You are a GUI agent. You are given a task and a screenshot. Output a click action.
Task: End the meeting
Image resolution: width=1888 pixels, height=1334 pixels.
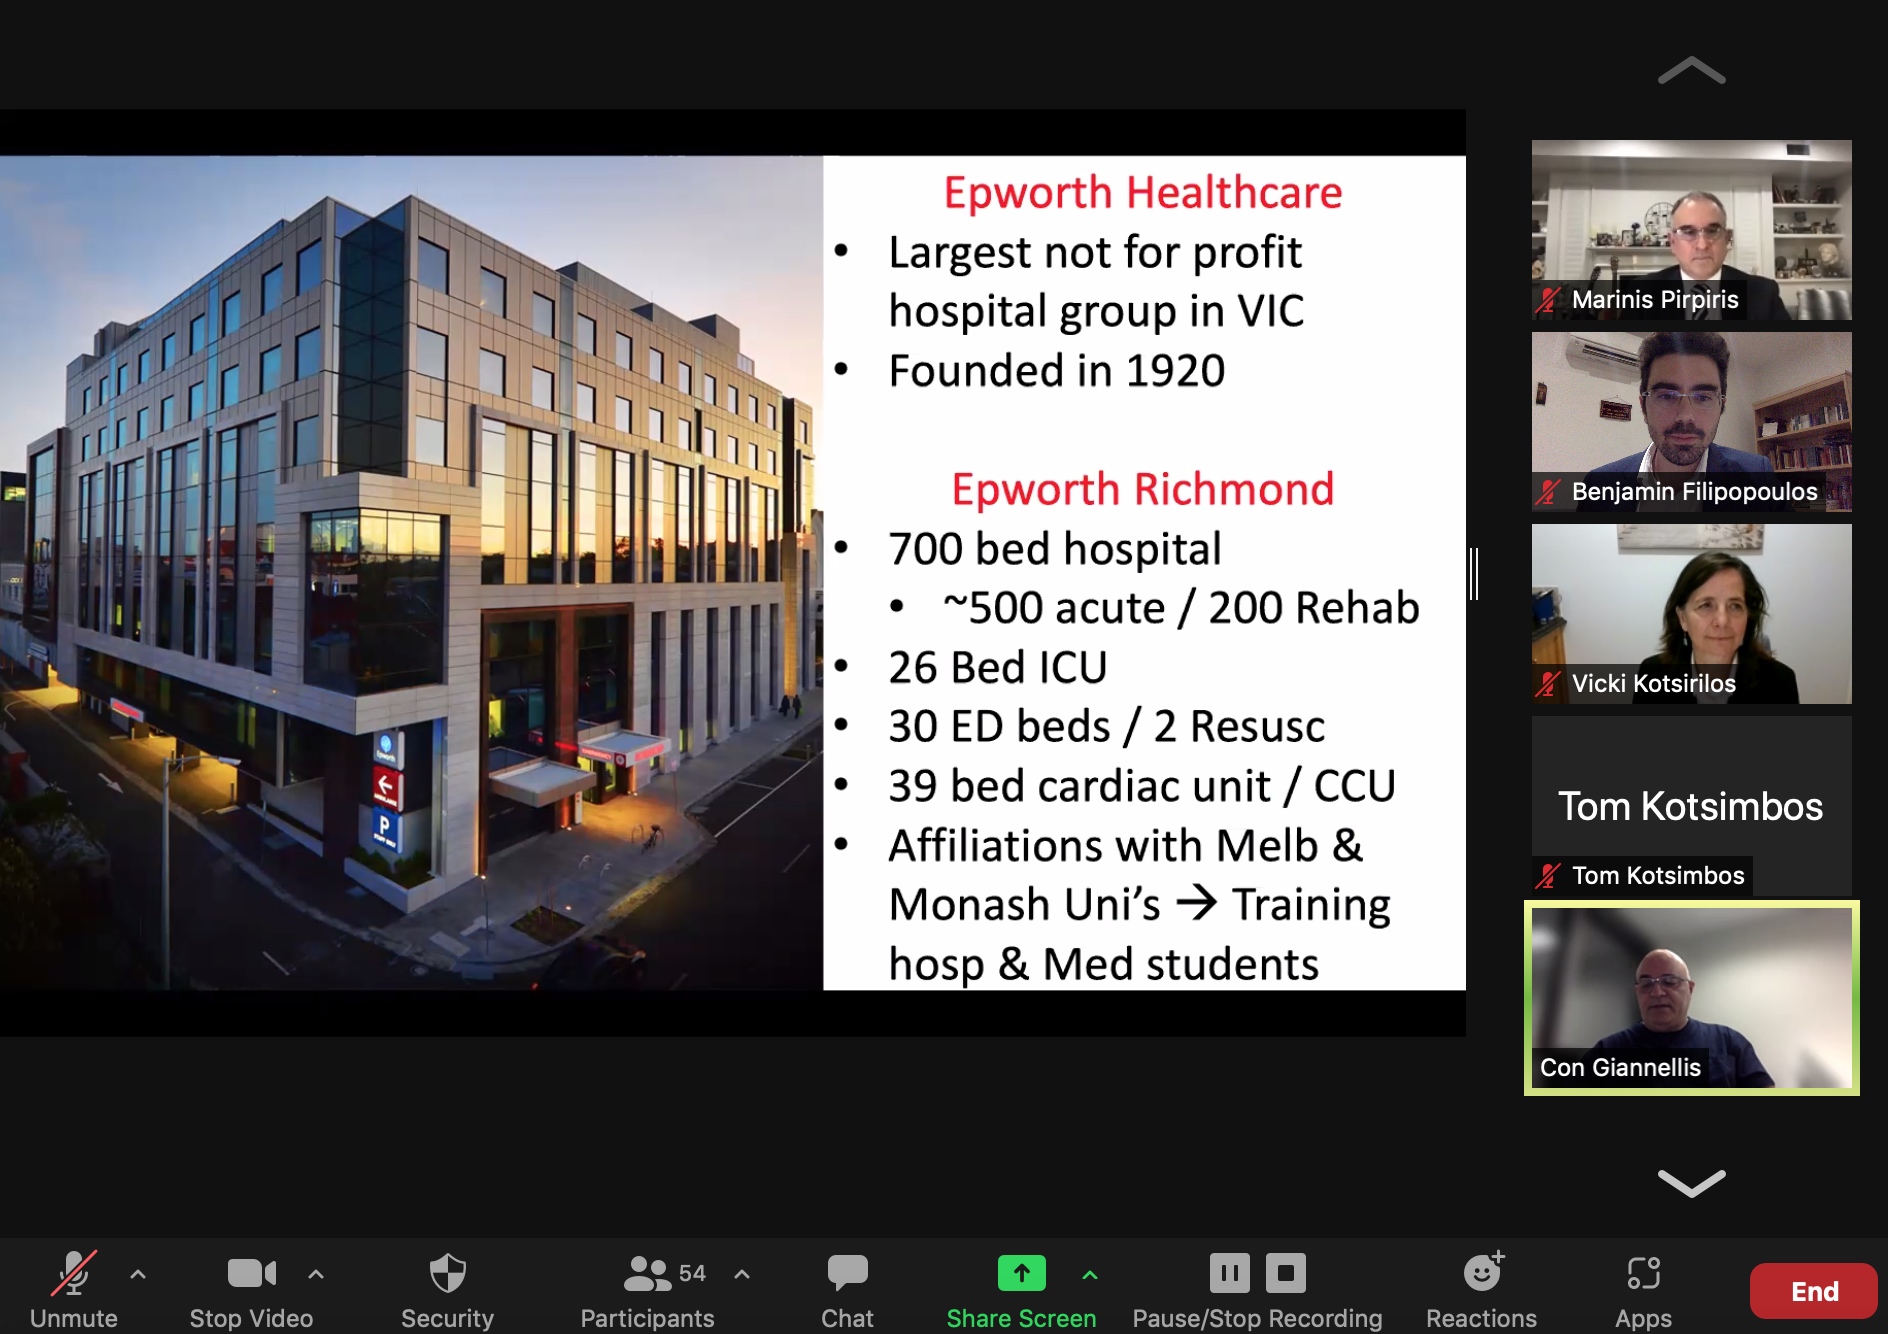point(1813,1291)
